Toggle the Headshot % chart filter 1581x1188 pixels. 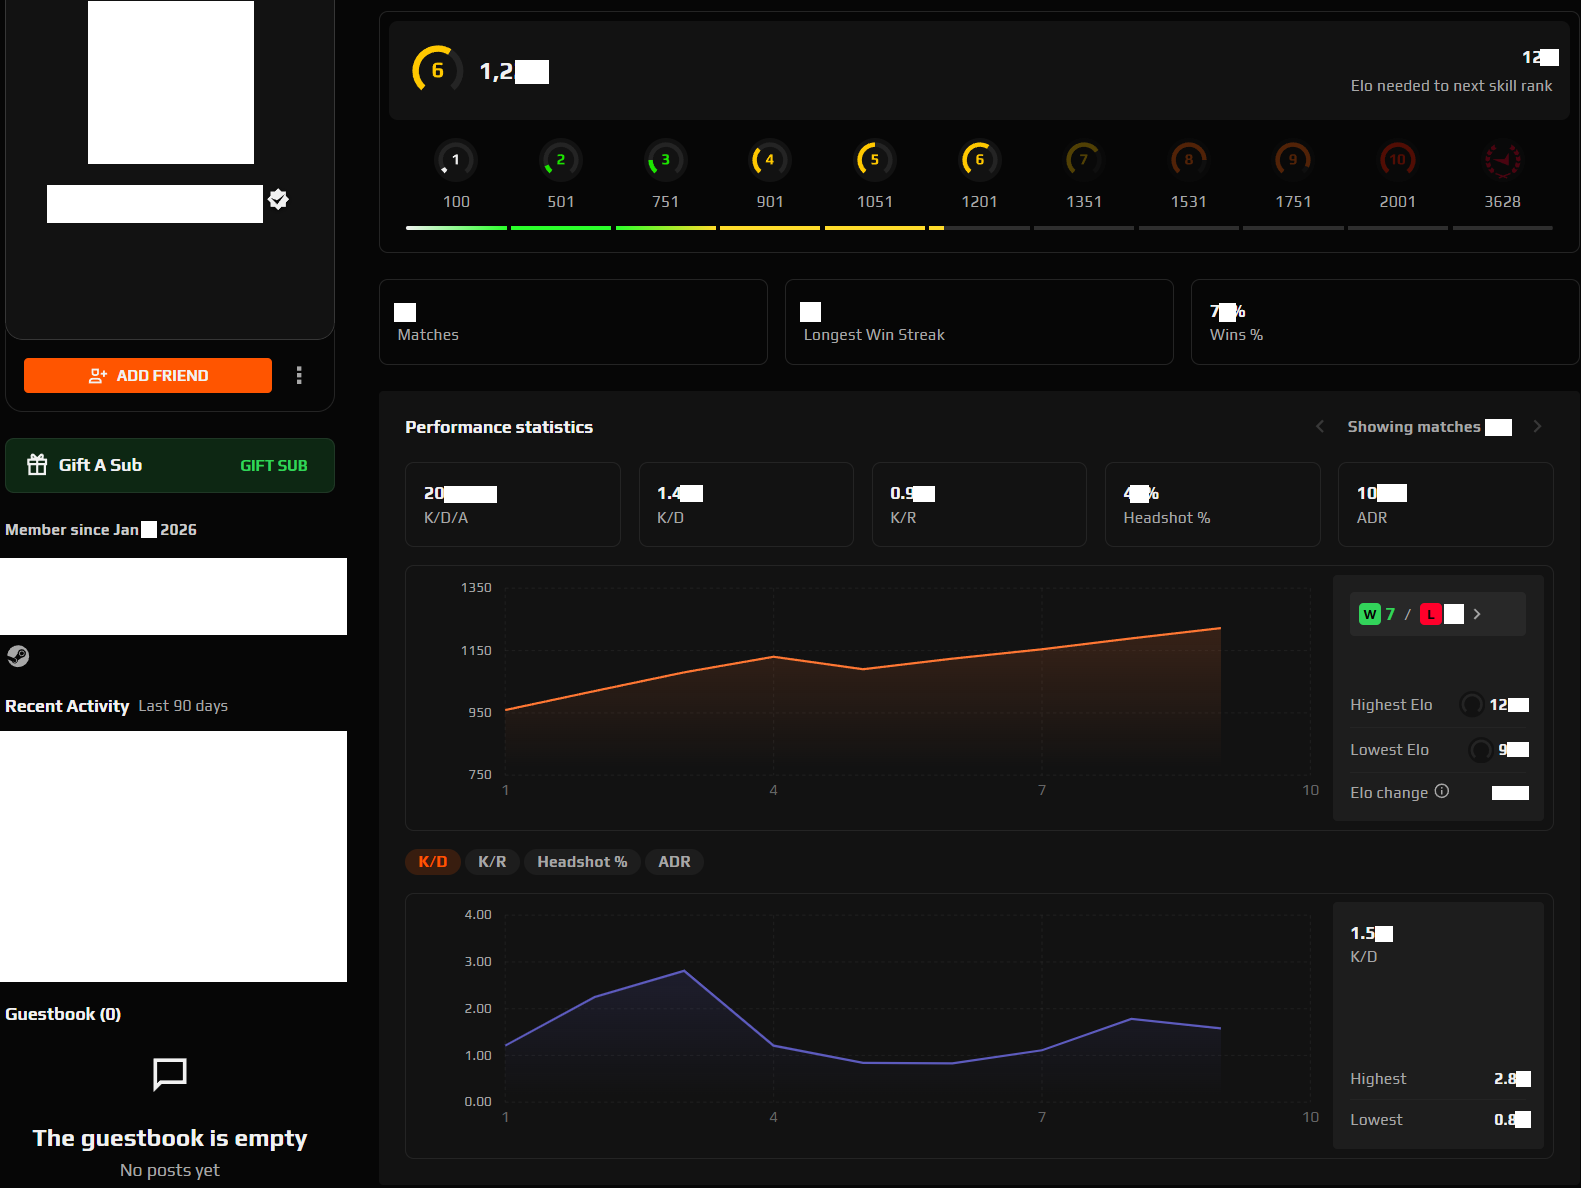click(x=582, y=862)
